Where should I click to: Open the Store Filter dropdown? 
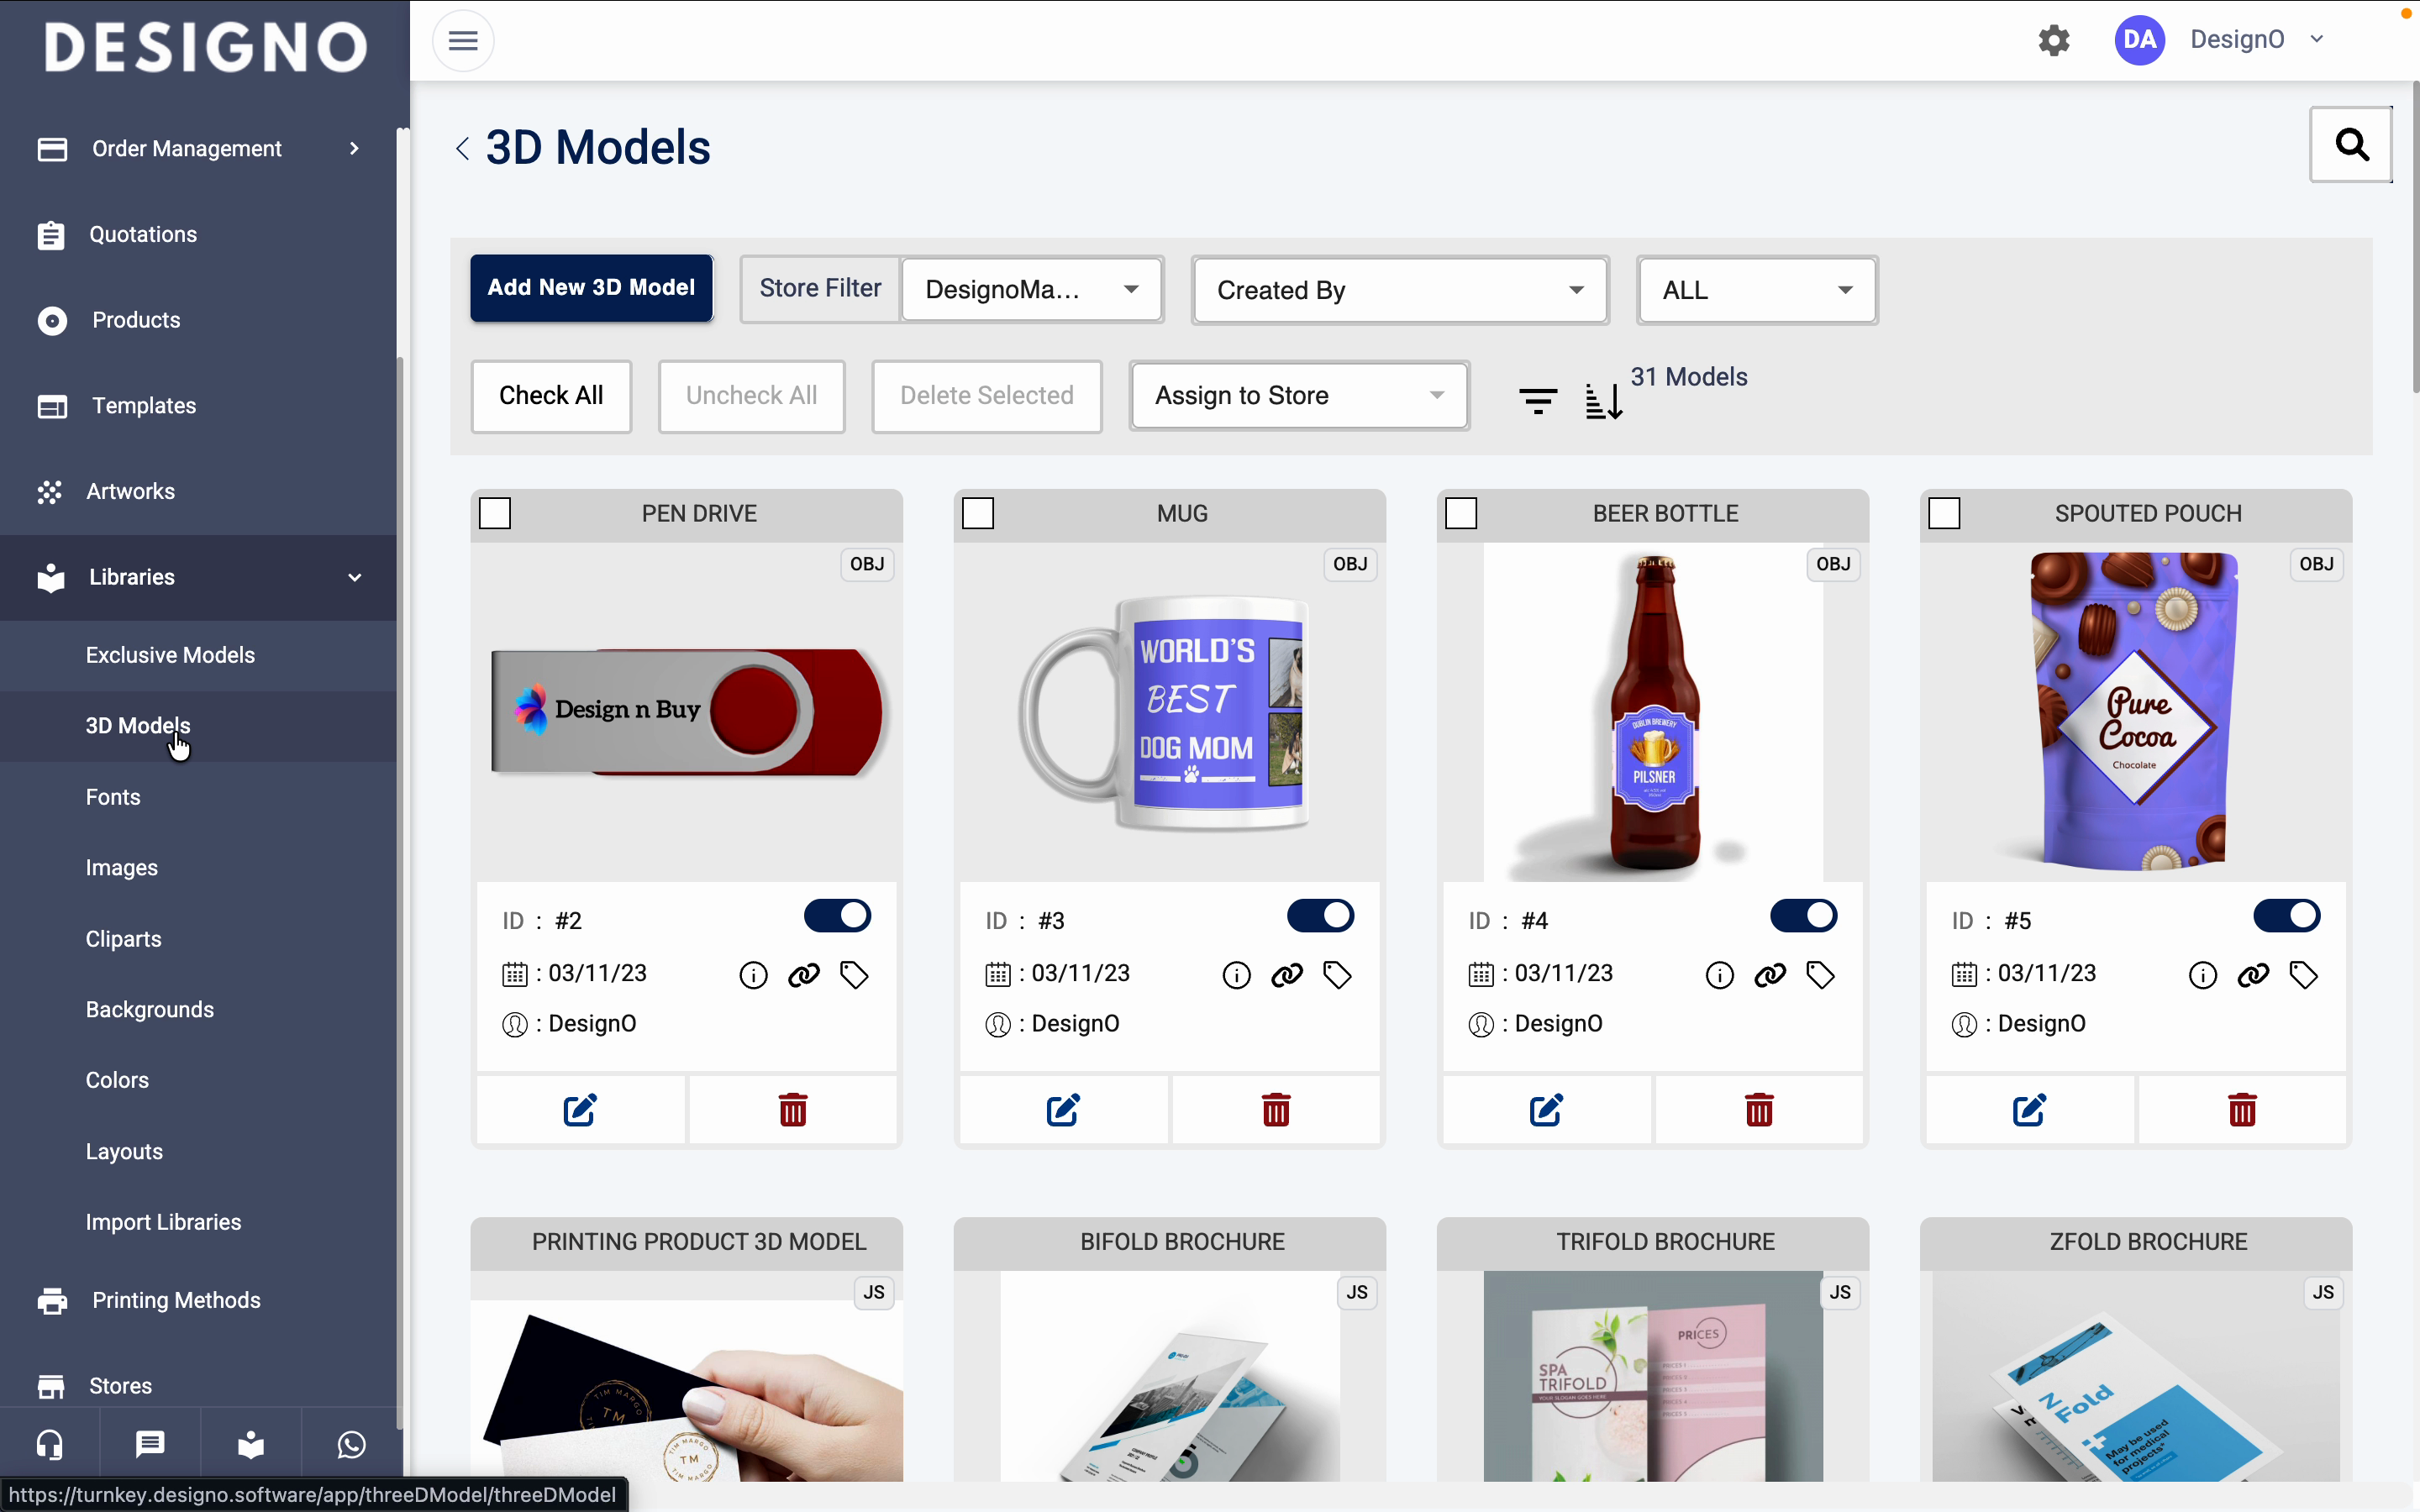pos(1032,290)
